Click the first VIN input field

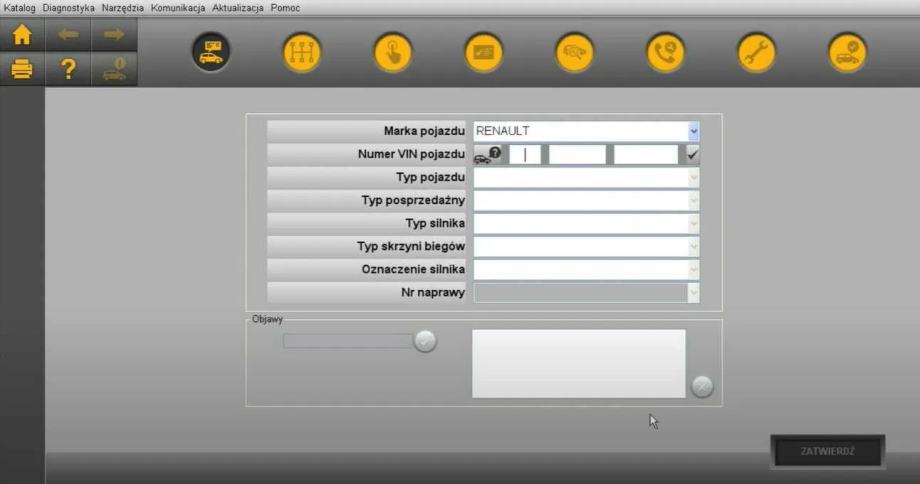click(x=525, y=155)
